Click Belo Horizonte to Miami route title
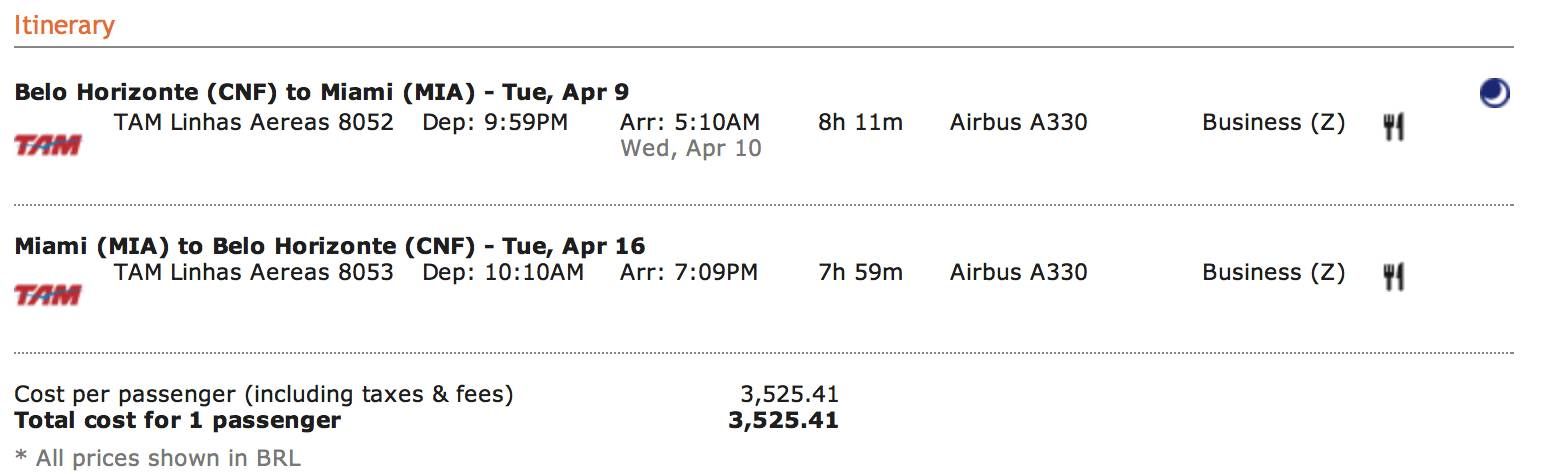Image resolution: width=1554 pixels, height=474 pixels. pos(322,93)
